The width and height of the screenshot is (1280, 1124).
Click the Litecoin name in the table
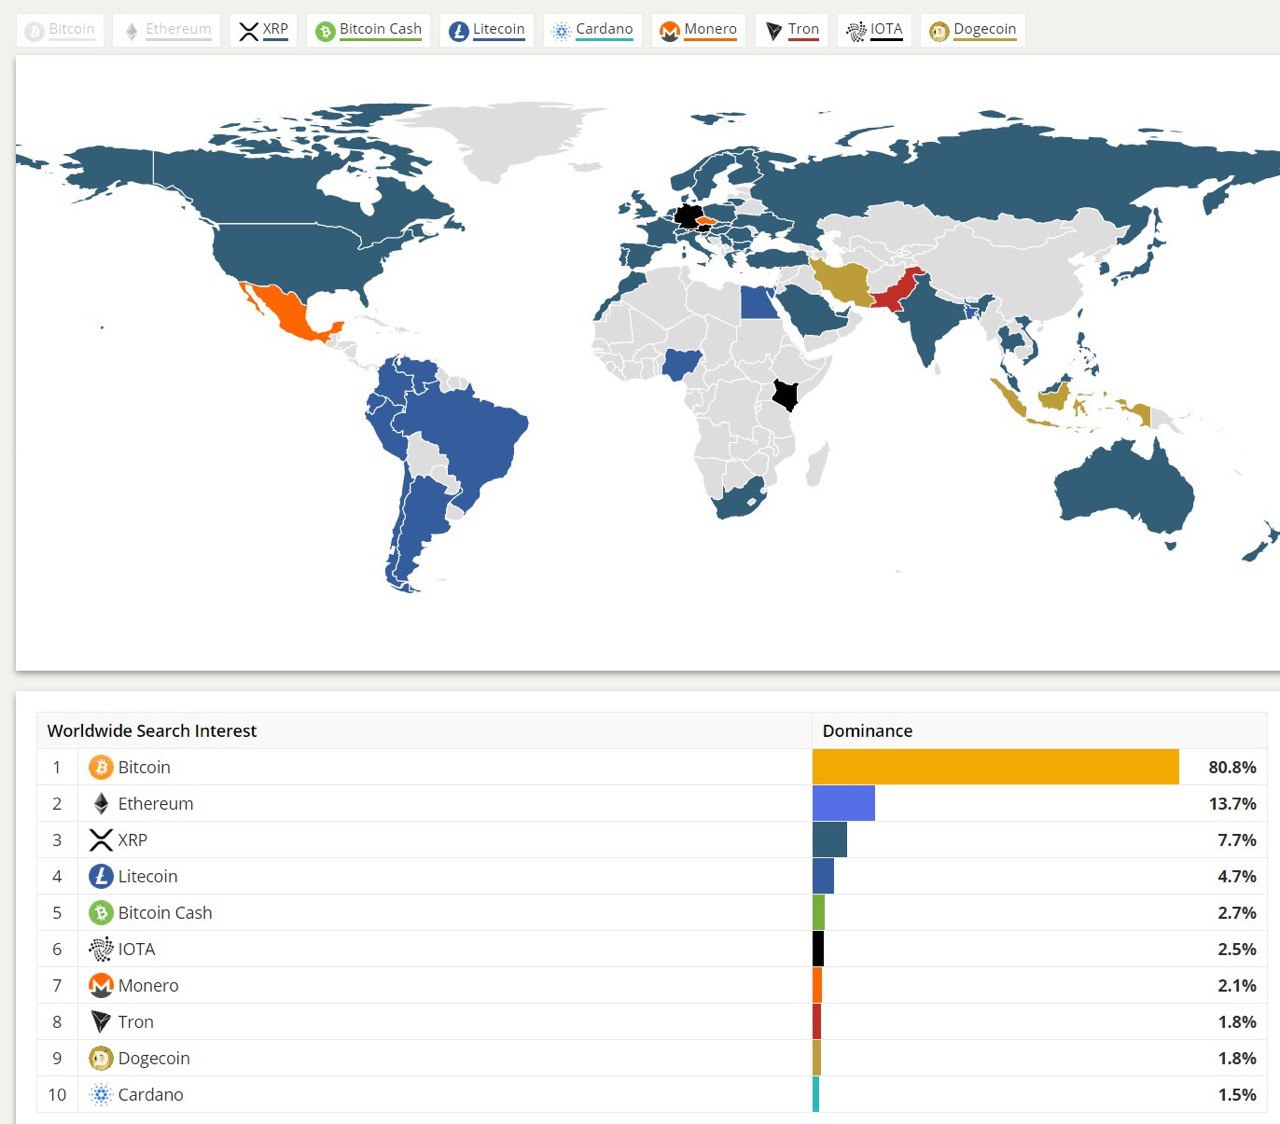coord(148,876)
